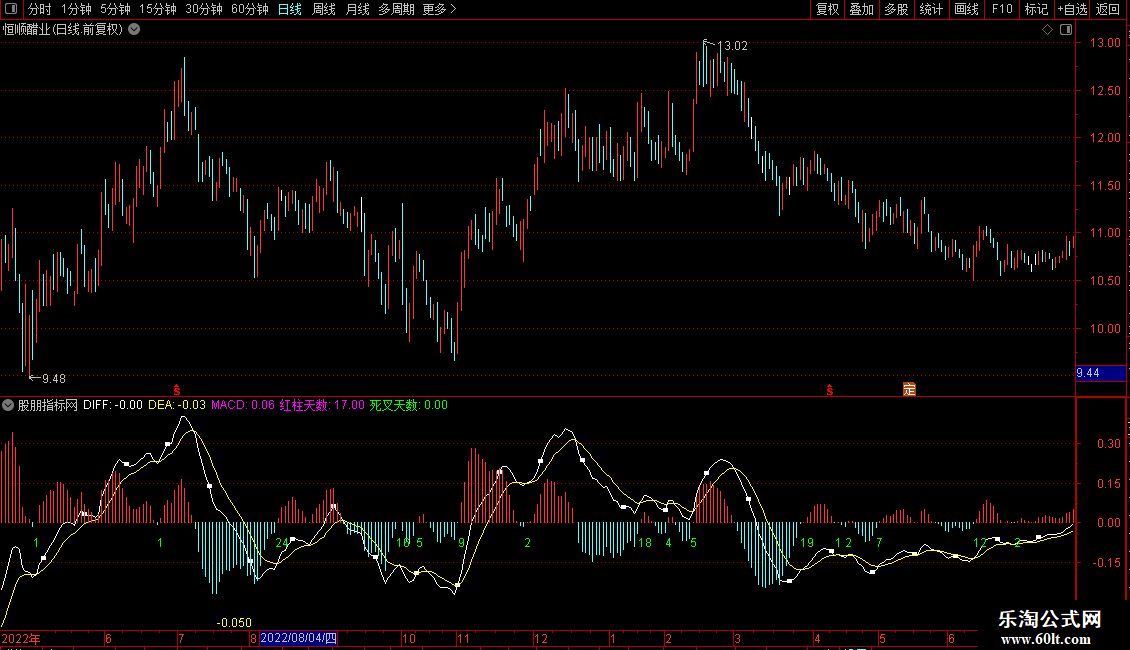Switch to the 分时 intraday view

(x=40, y=9)
